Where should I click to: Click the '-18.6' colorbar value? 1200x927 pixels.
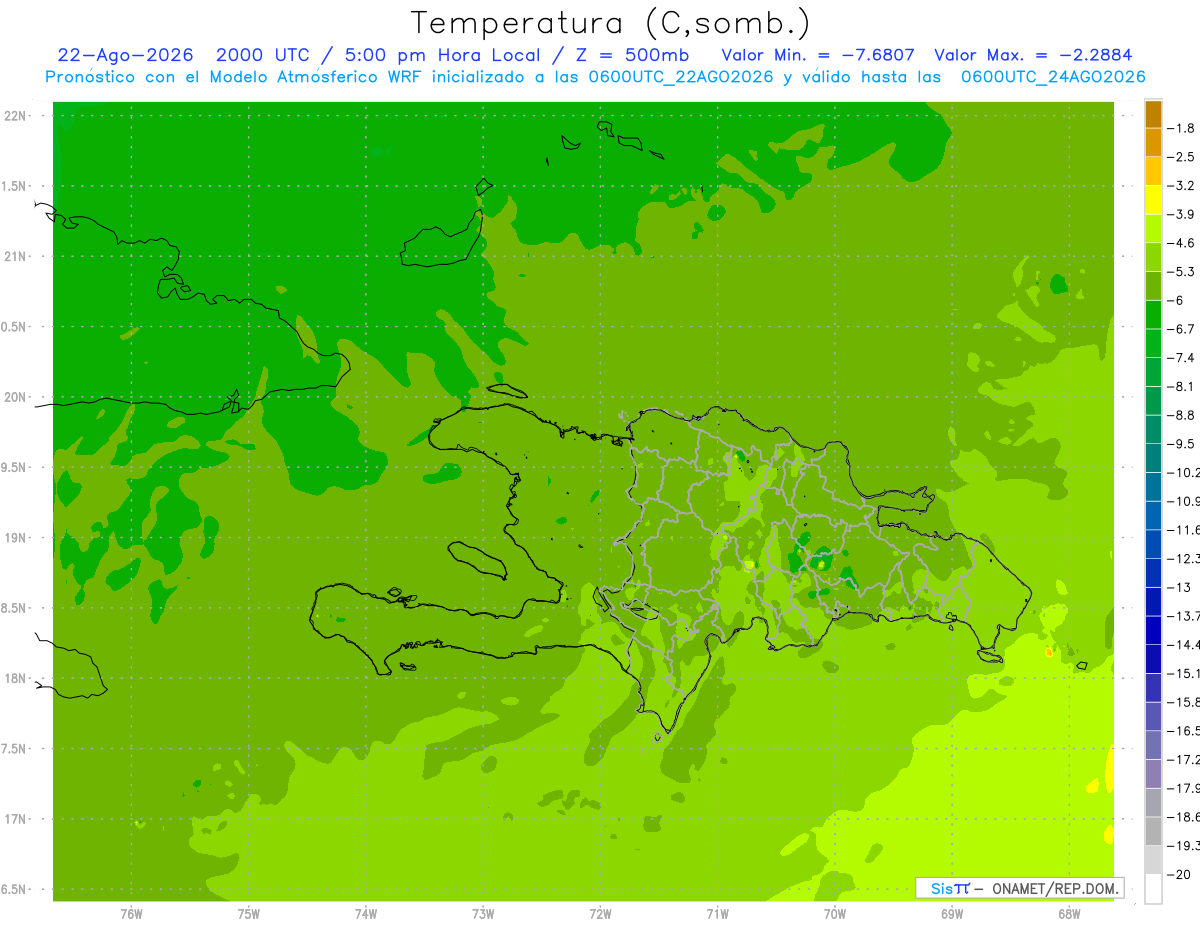click(x=1183, y=817)
